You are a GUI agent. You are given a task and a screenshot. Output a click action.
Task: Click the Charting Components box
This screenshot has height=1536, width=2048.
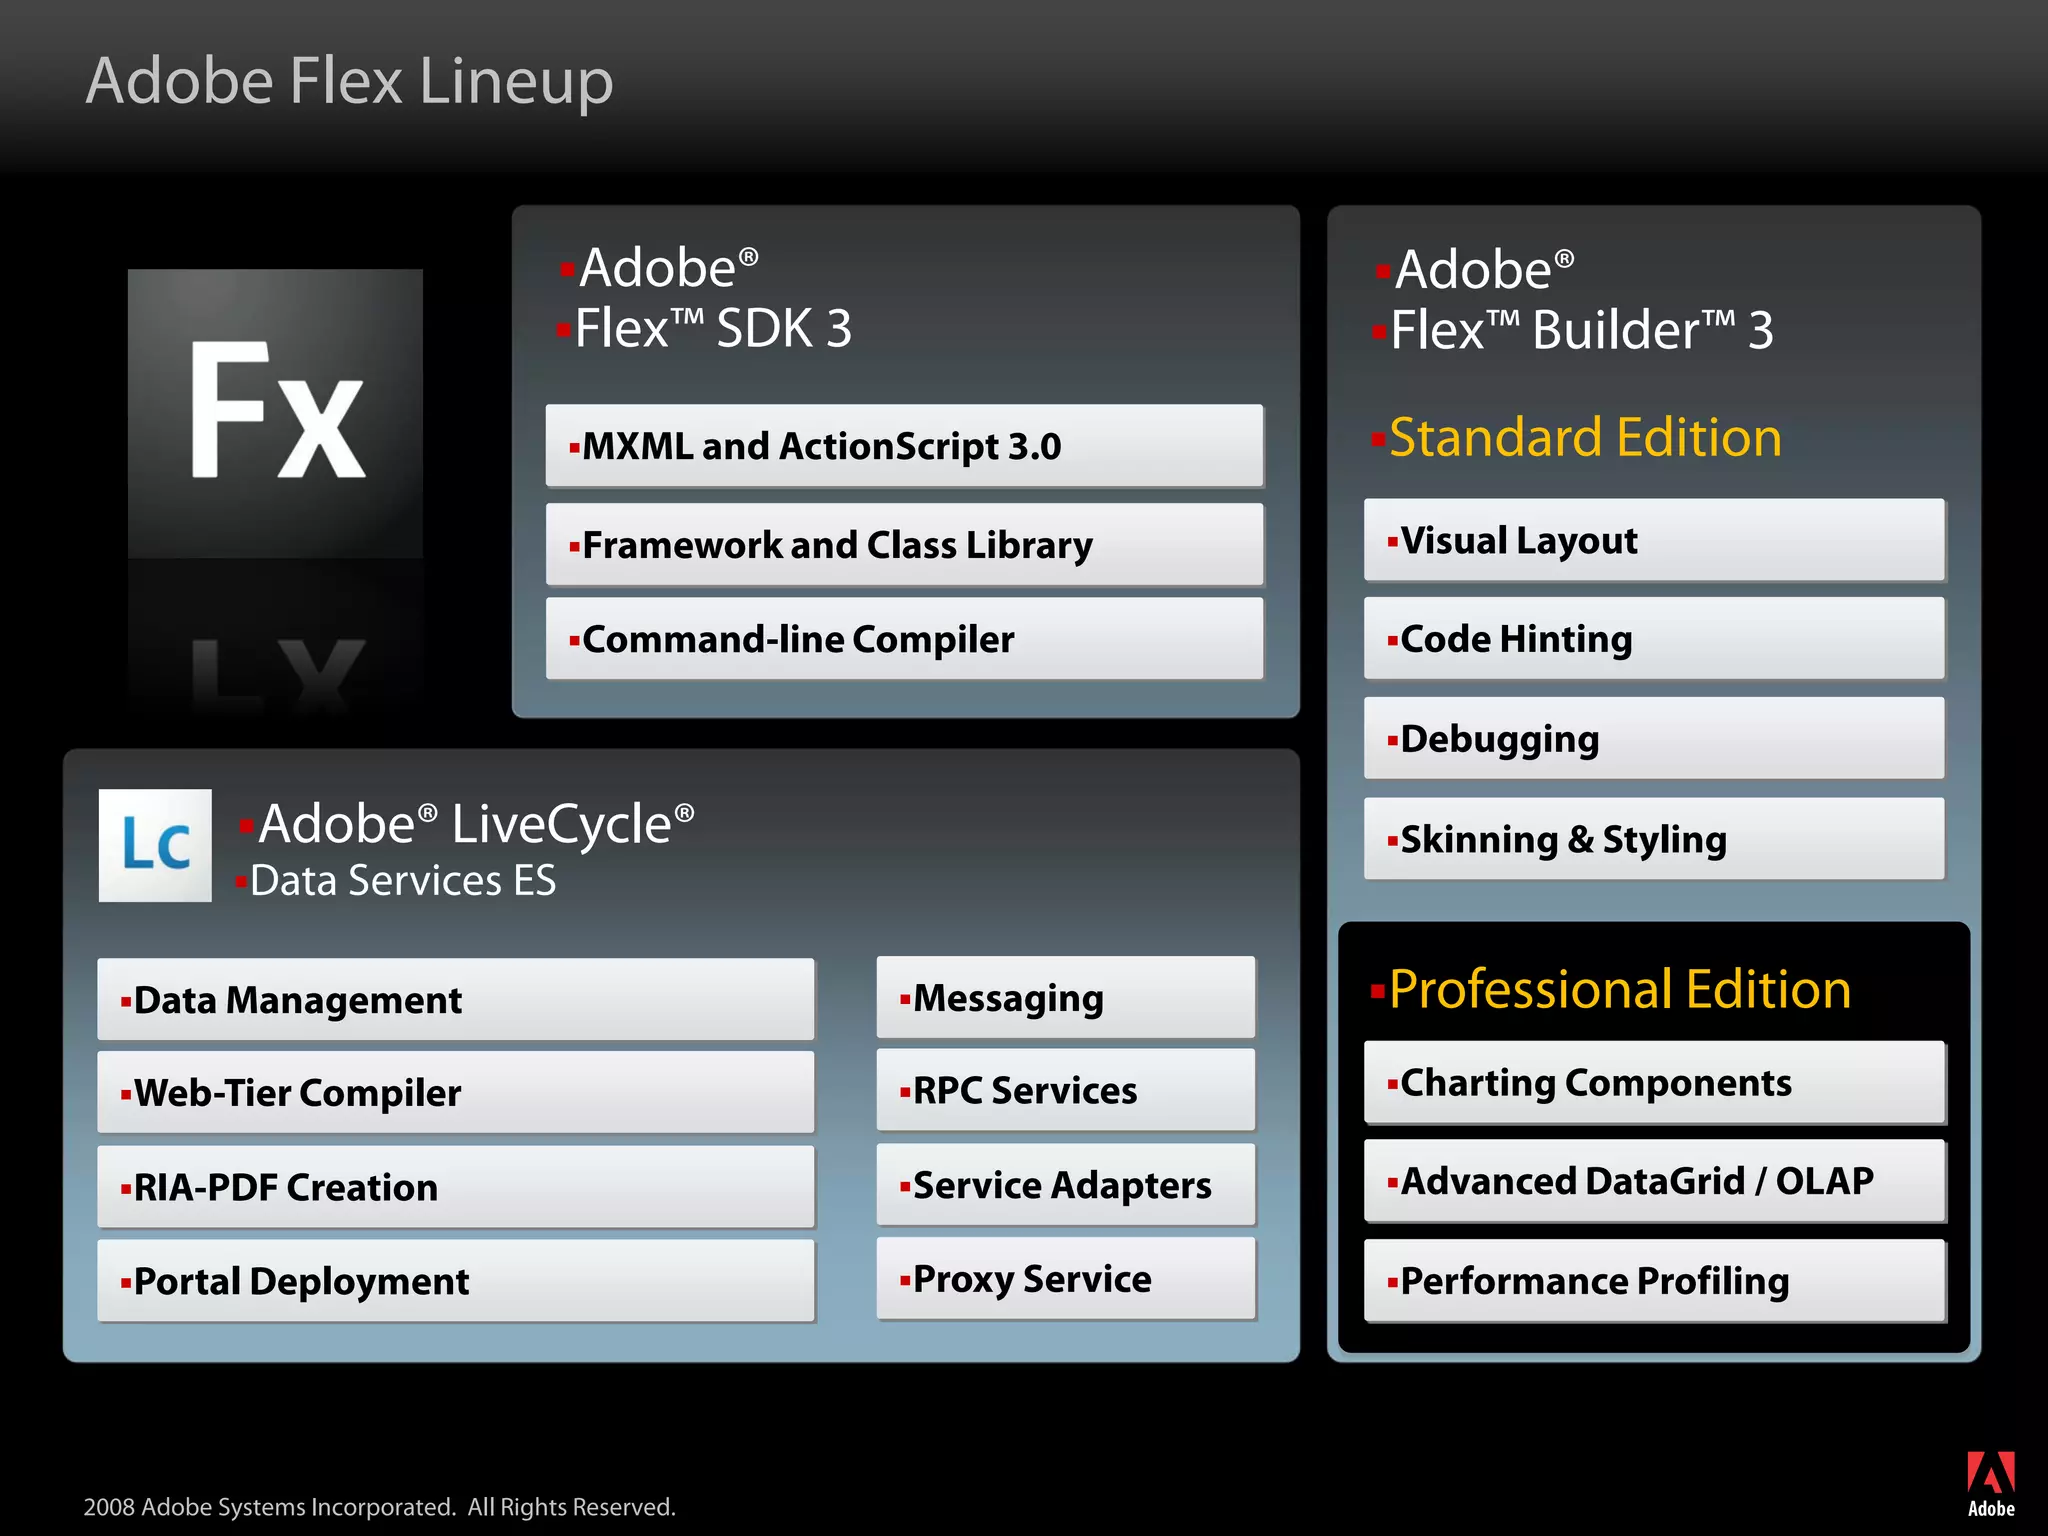tap(1654, 1082)
